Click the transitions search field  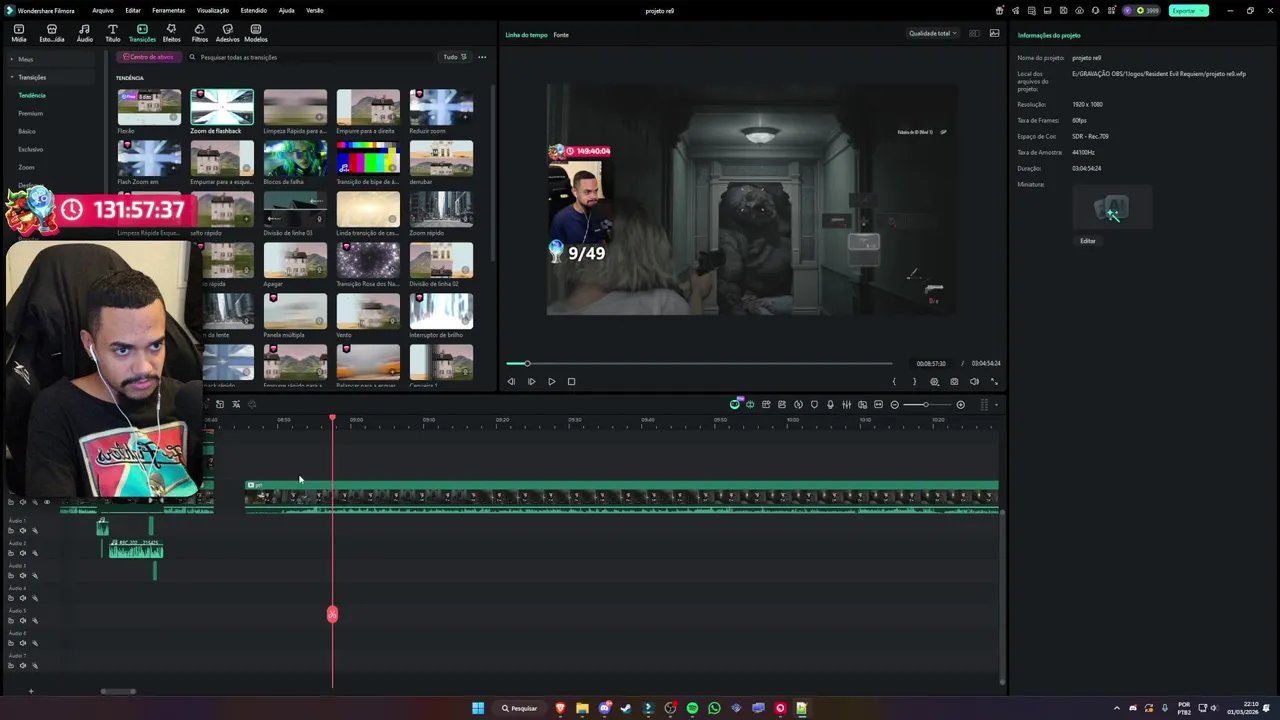310,57
